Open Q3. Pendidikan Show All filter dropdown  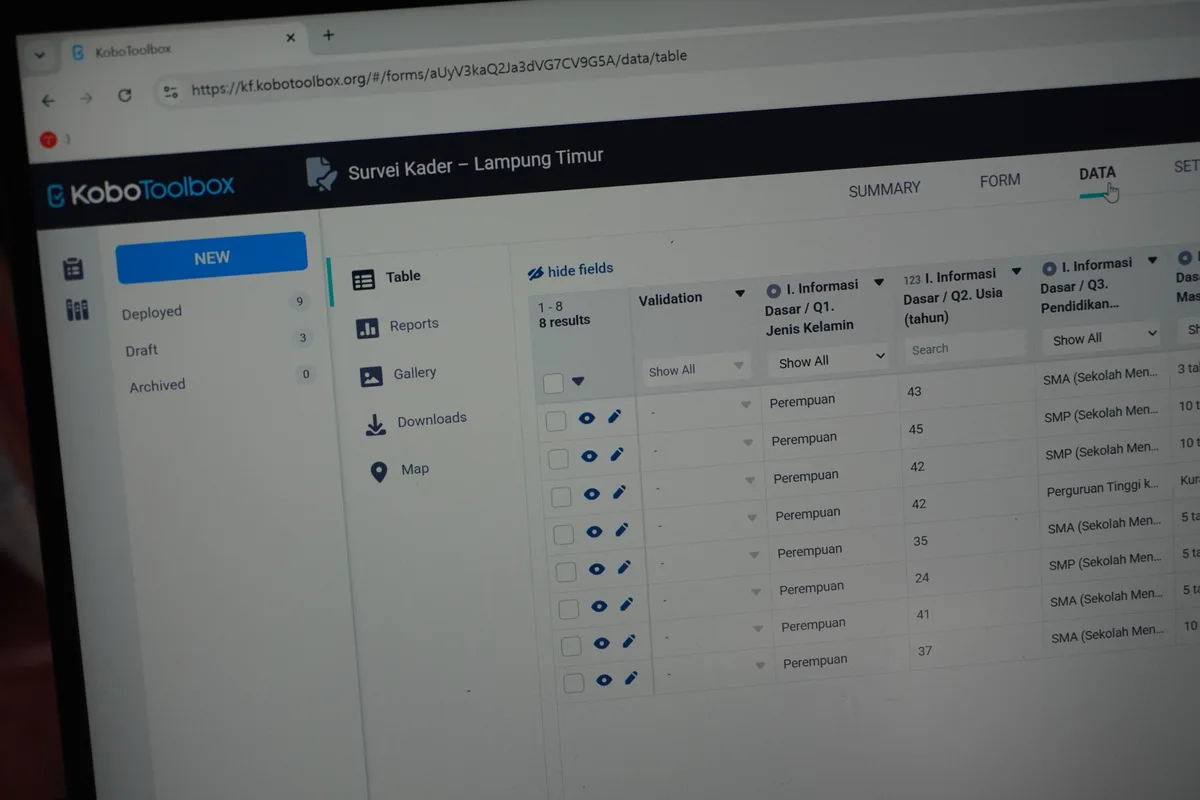pos(1103,338)
